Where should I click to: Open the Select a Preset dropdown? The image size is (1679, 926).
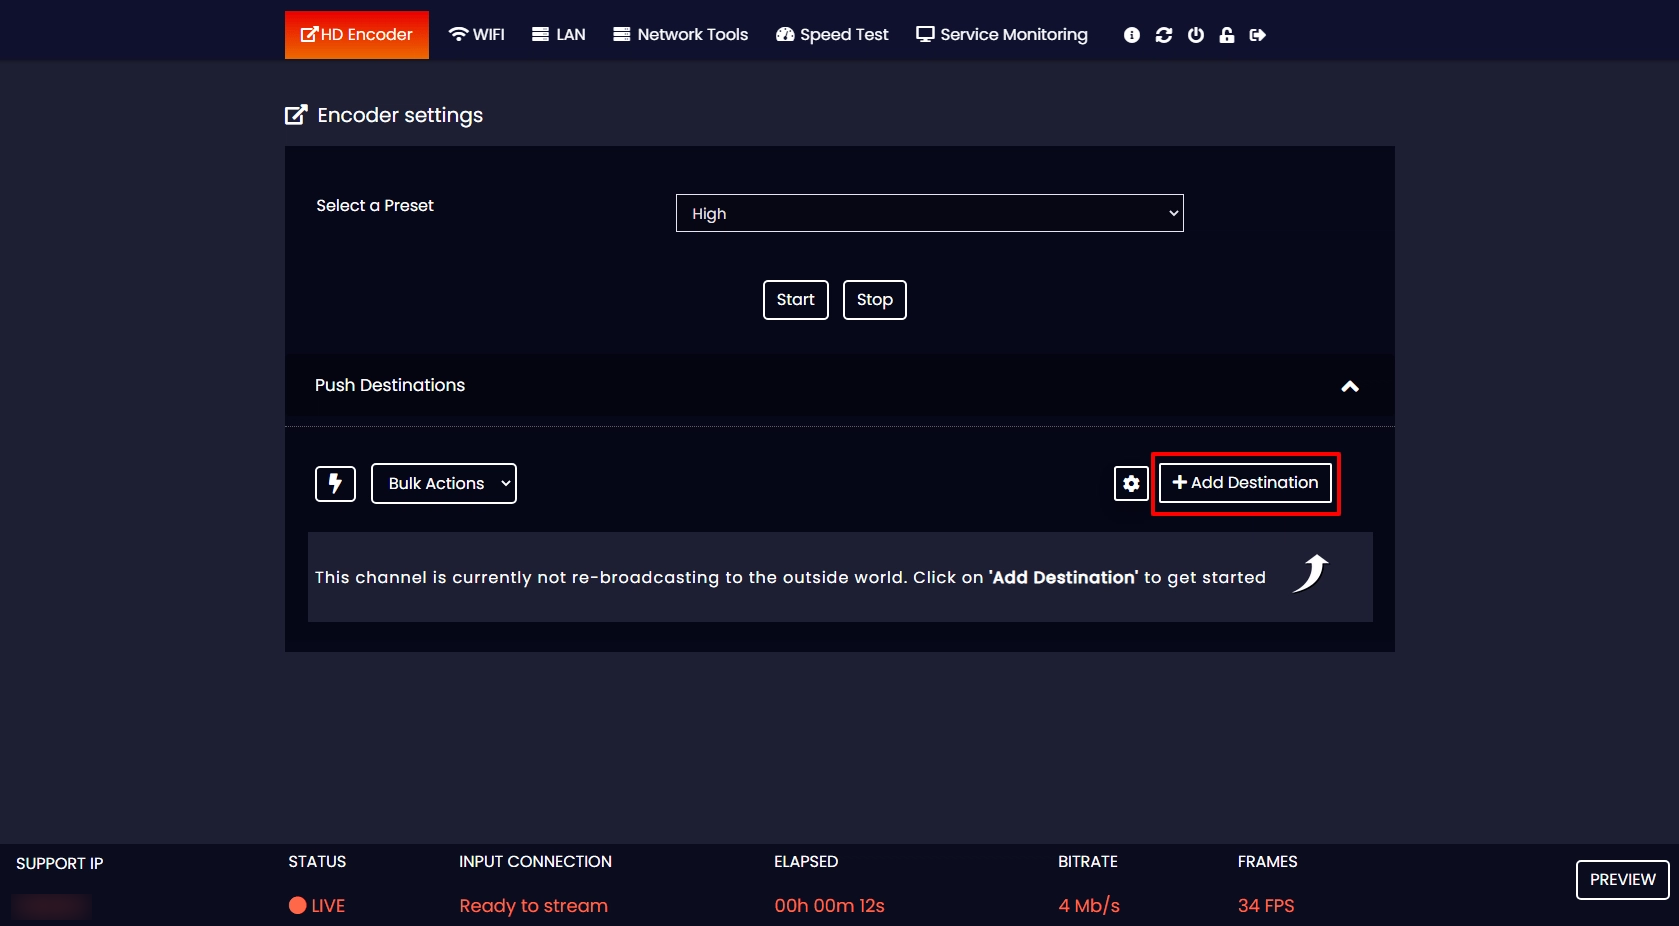[928, 213]
